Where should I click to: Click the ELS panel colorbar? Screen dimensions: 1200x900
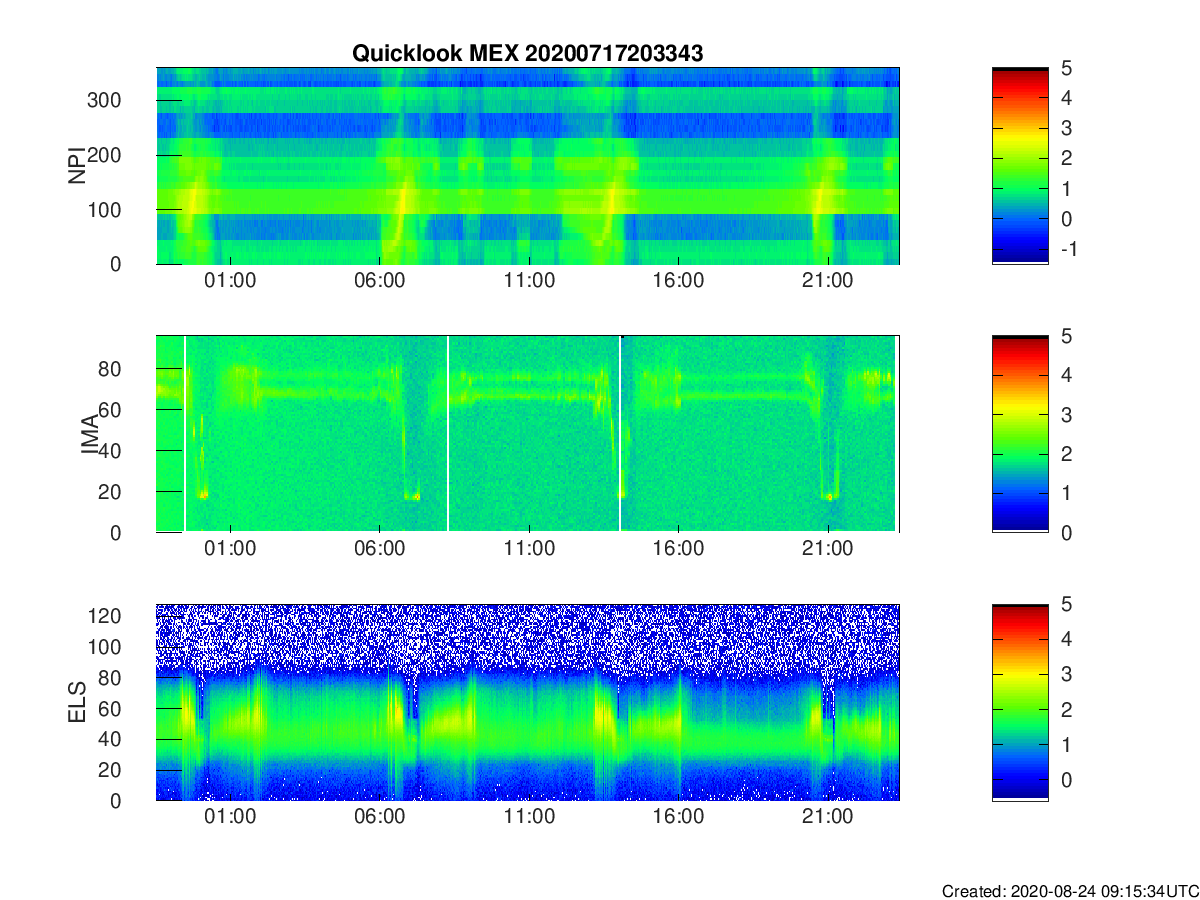click(x=1020, y=702)
